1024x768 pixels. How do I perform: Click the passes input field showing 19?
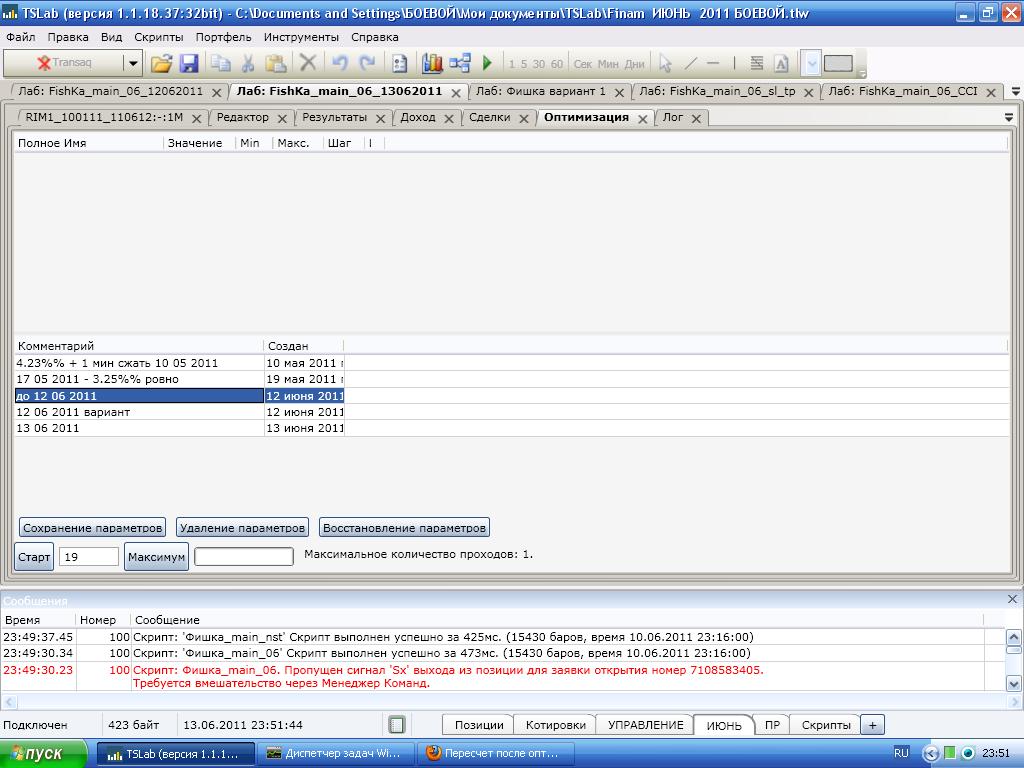point(88,557)
